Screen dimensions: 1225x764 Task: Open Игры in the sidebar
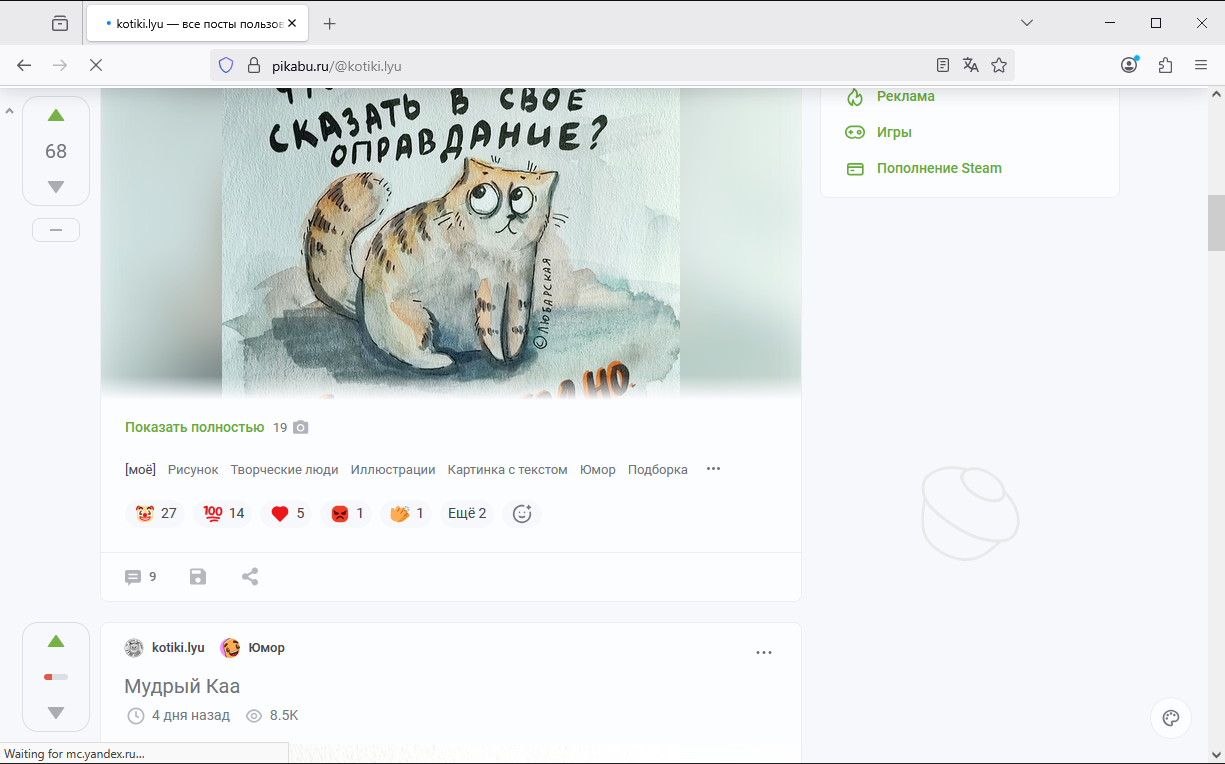click(894, 132)
